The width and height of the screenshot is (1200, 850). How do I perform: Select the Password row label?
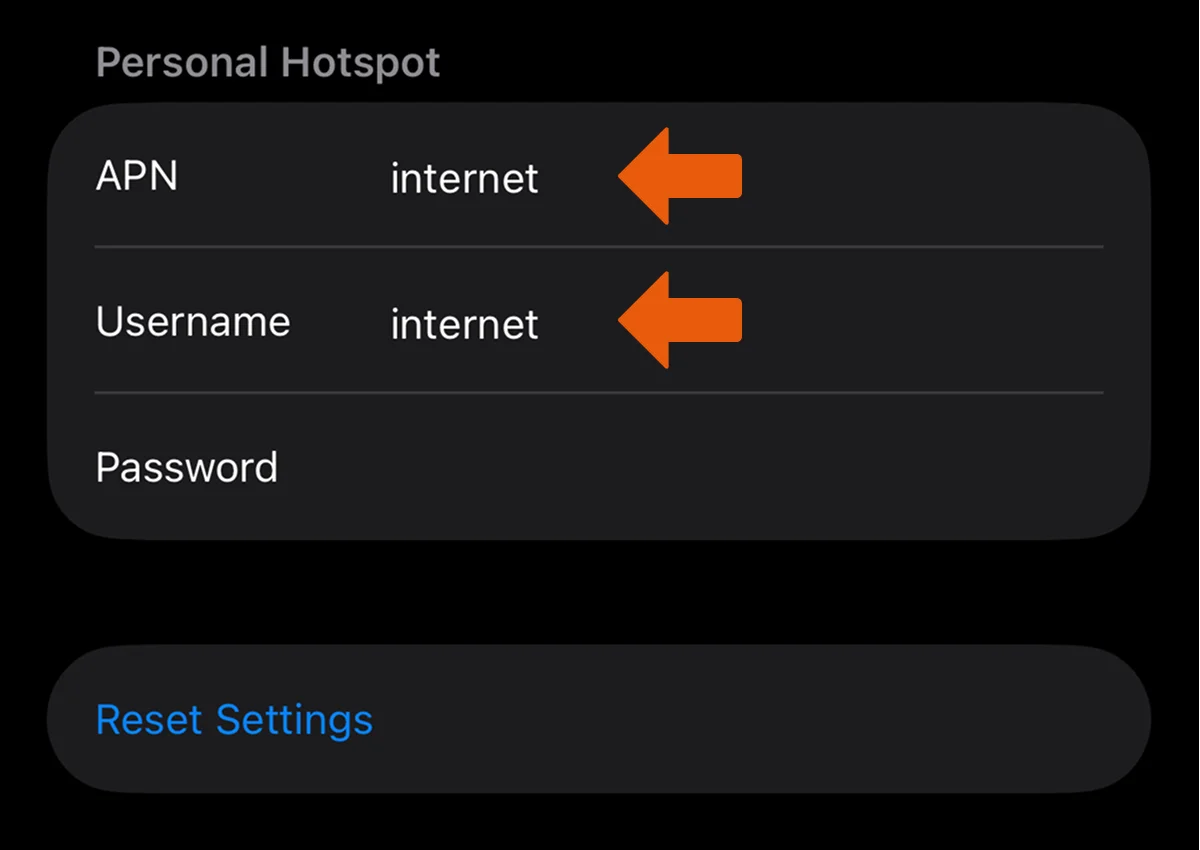[187, 467]
